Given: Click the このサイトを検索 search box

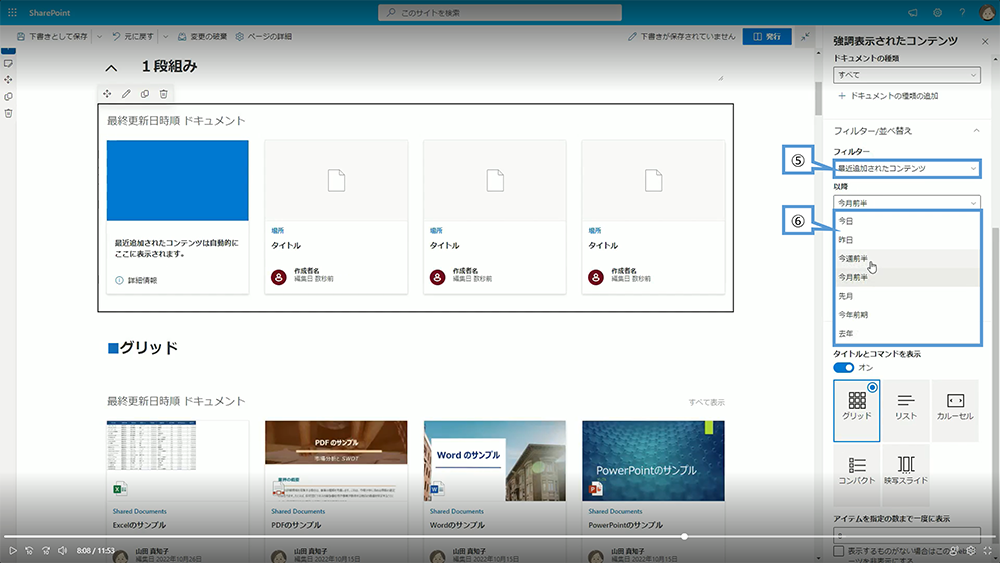Looking at the screenshot, I should point(500,13).
